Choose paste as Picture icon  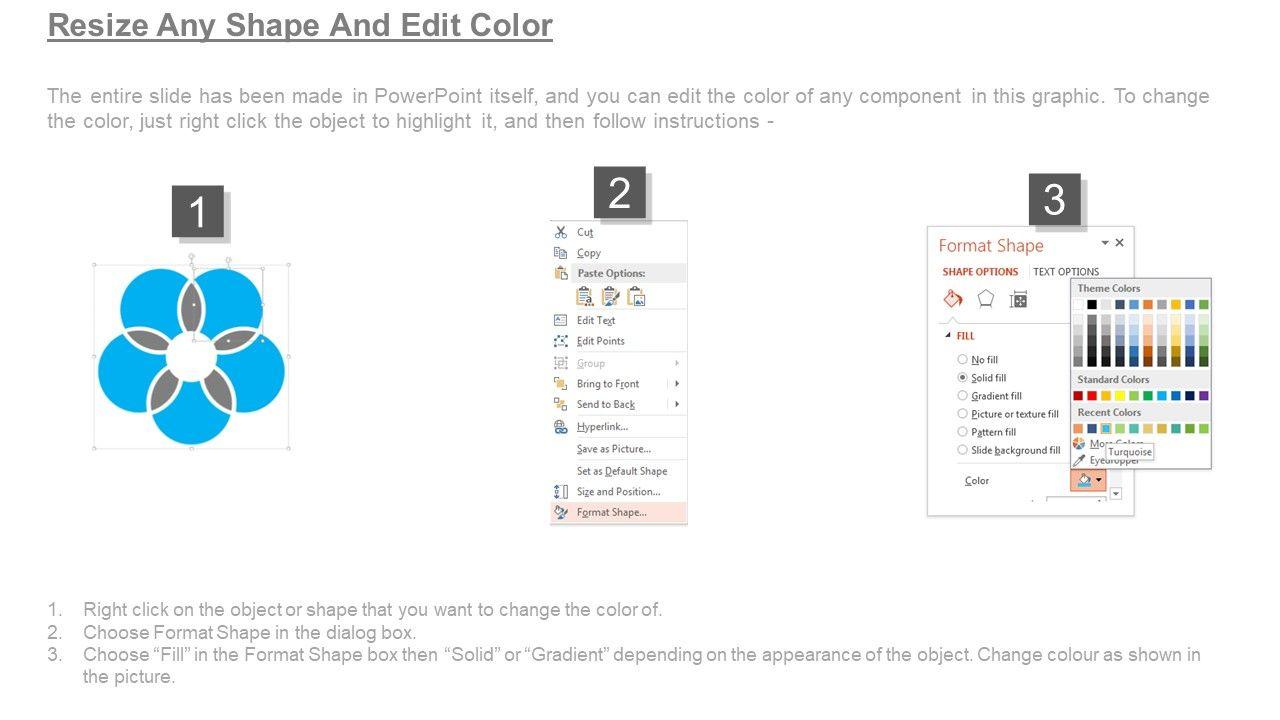636,296
